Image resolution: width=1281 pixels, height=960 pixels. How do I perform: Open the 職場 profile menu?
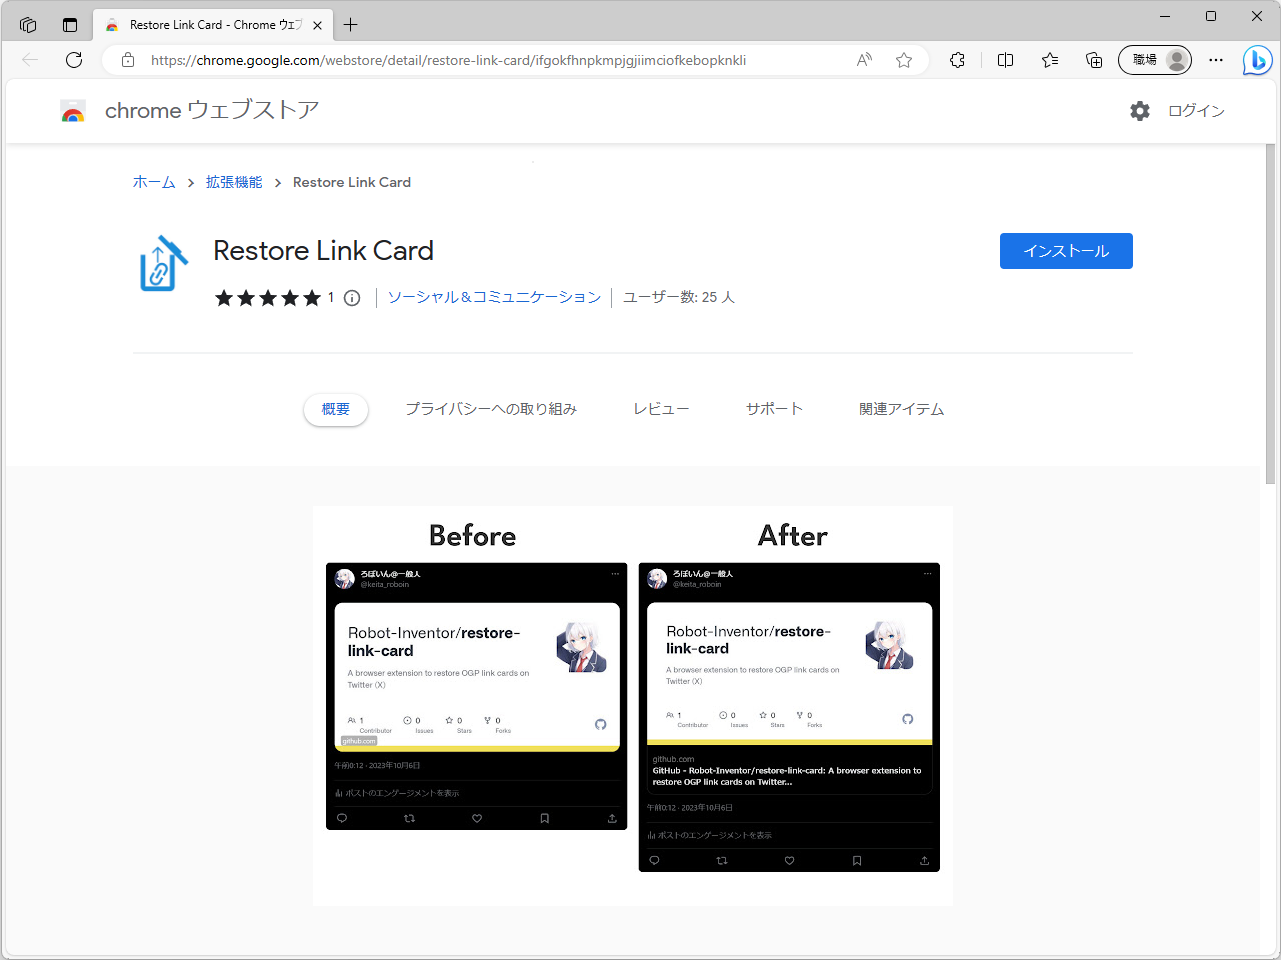coord(1154,60)
